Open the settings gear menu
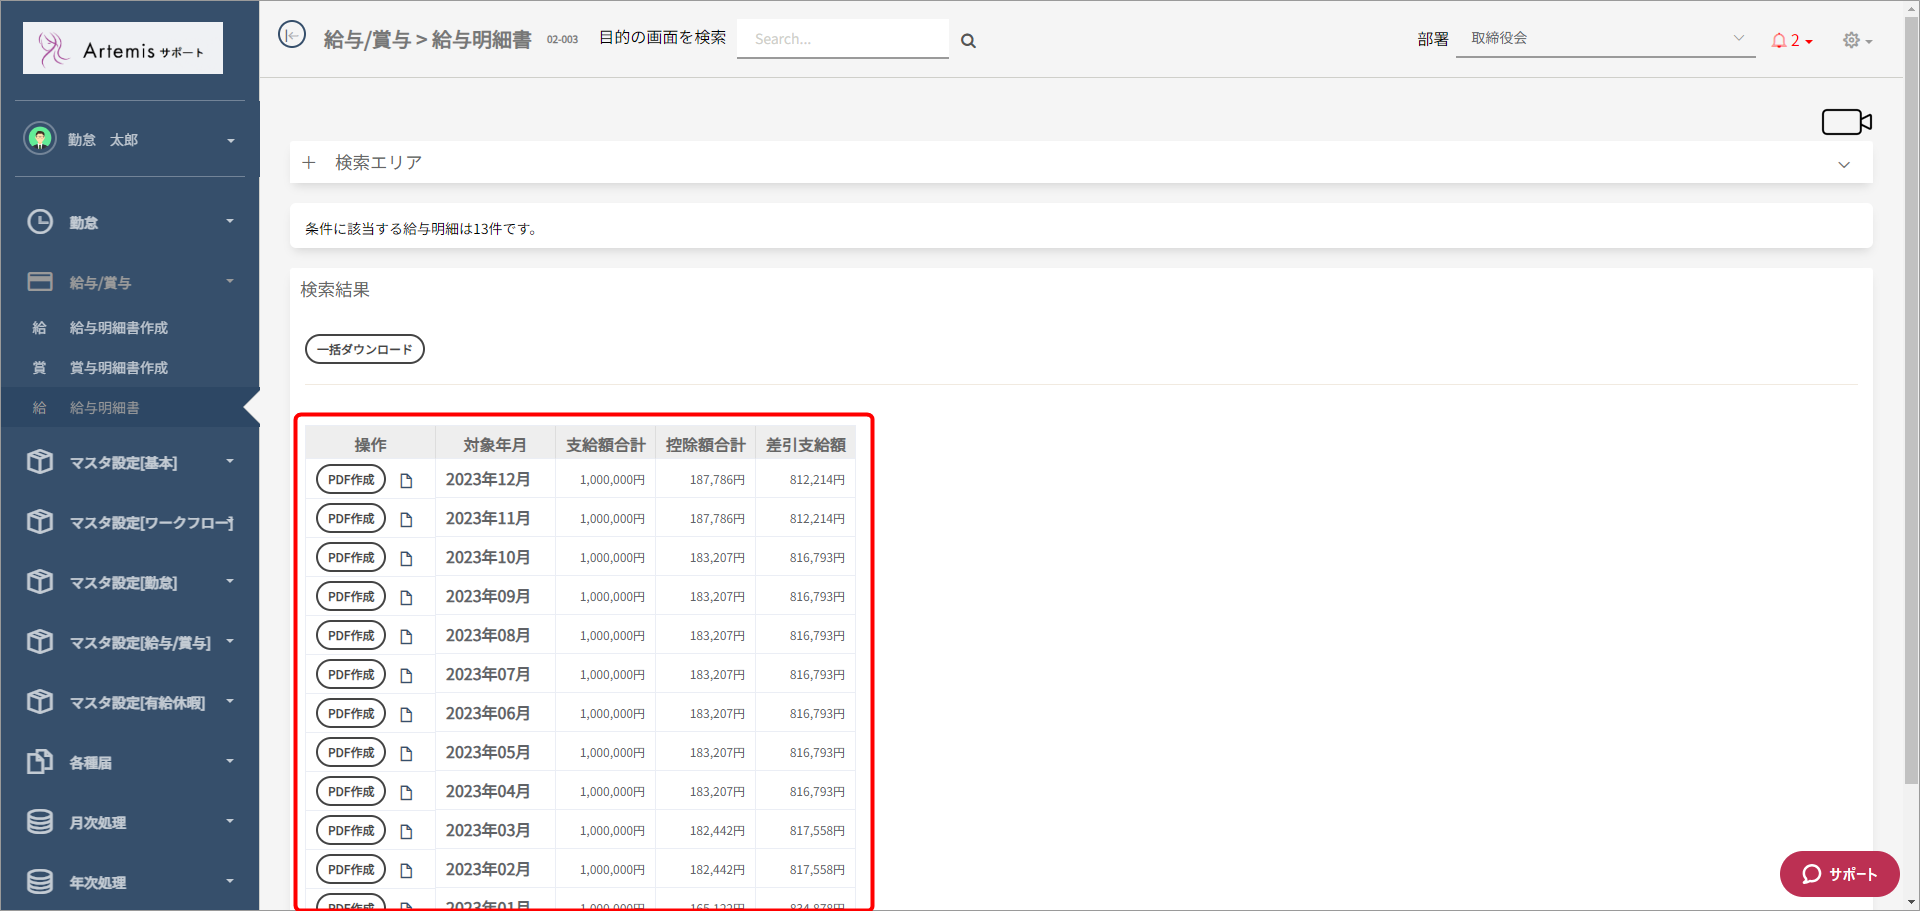The image size is (1920, 911). [1855, 41]
